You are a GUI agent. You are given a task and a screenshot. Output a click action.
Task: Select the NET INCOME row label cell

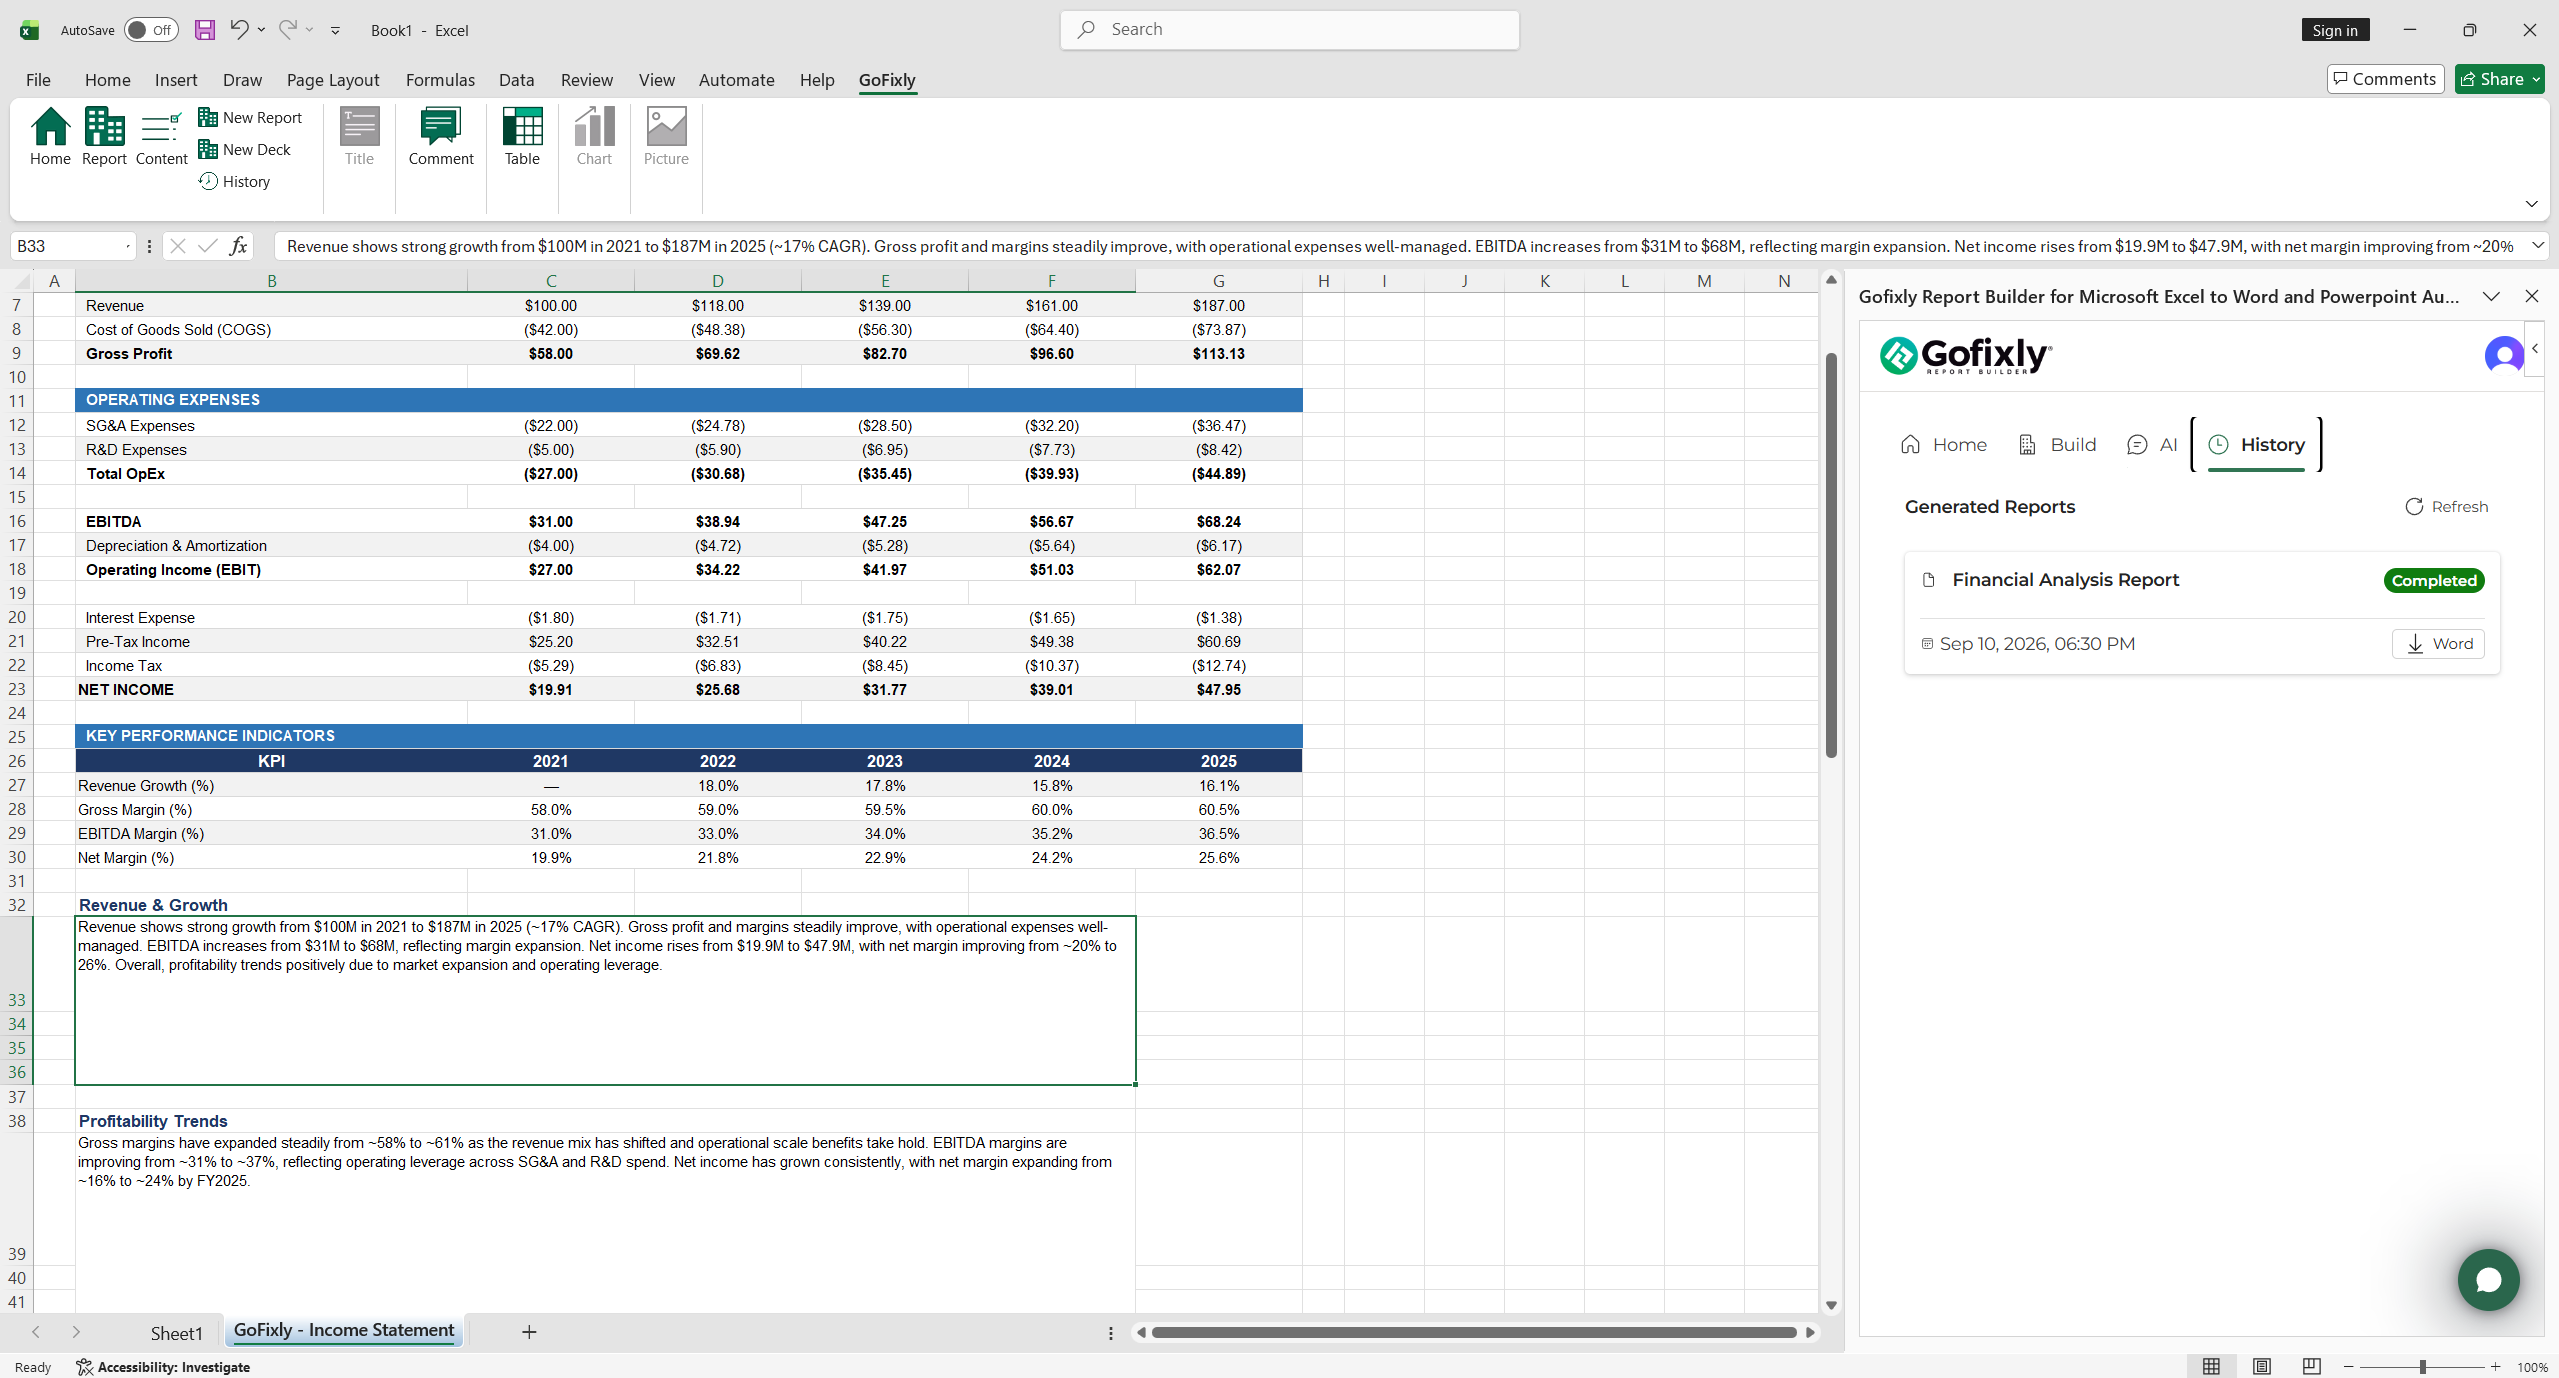(x=271, y=689)
